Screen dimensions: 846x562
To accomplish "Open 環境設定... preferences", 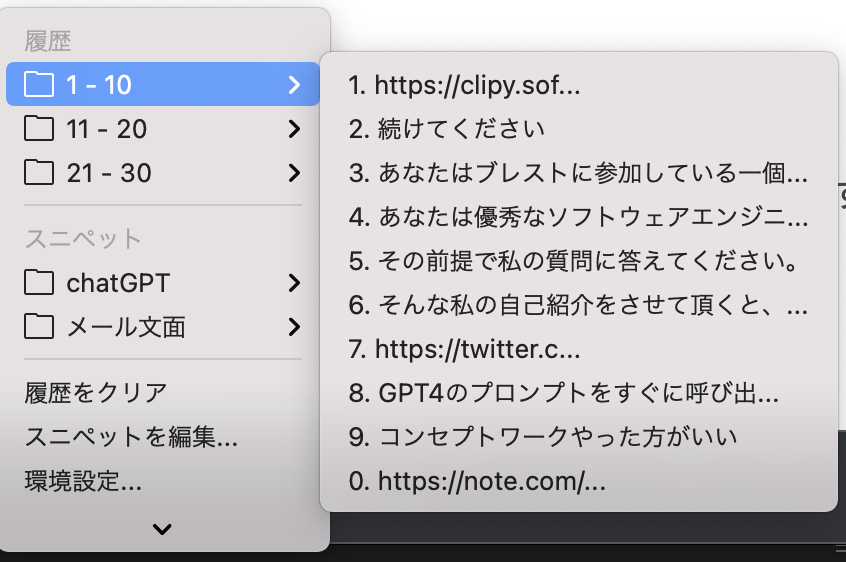I will coord(83,481).
